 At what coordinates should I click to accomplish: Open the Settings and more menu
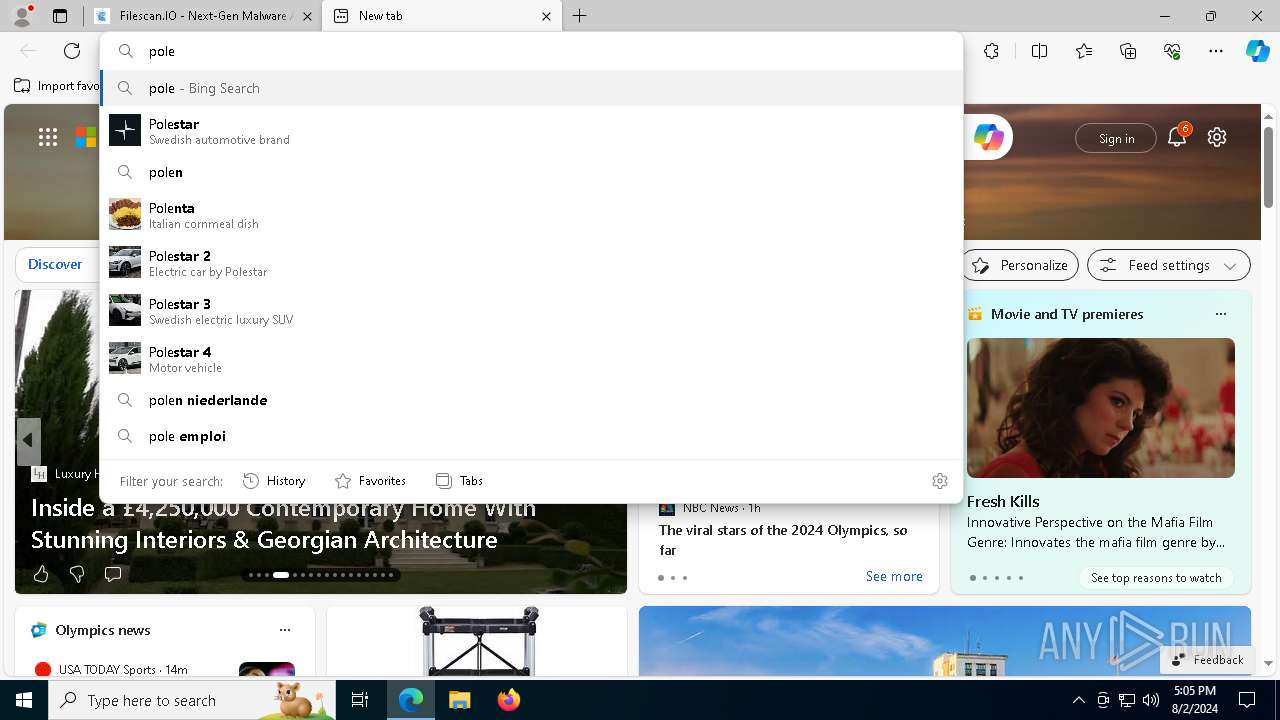[x=1216, y=51]
